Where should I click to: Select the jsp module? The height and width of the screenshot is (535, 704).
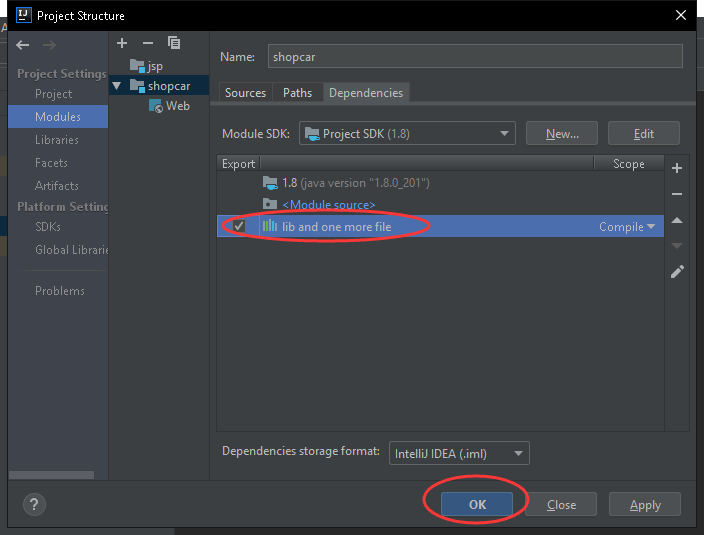(155, 66)
